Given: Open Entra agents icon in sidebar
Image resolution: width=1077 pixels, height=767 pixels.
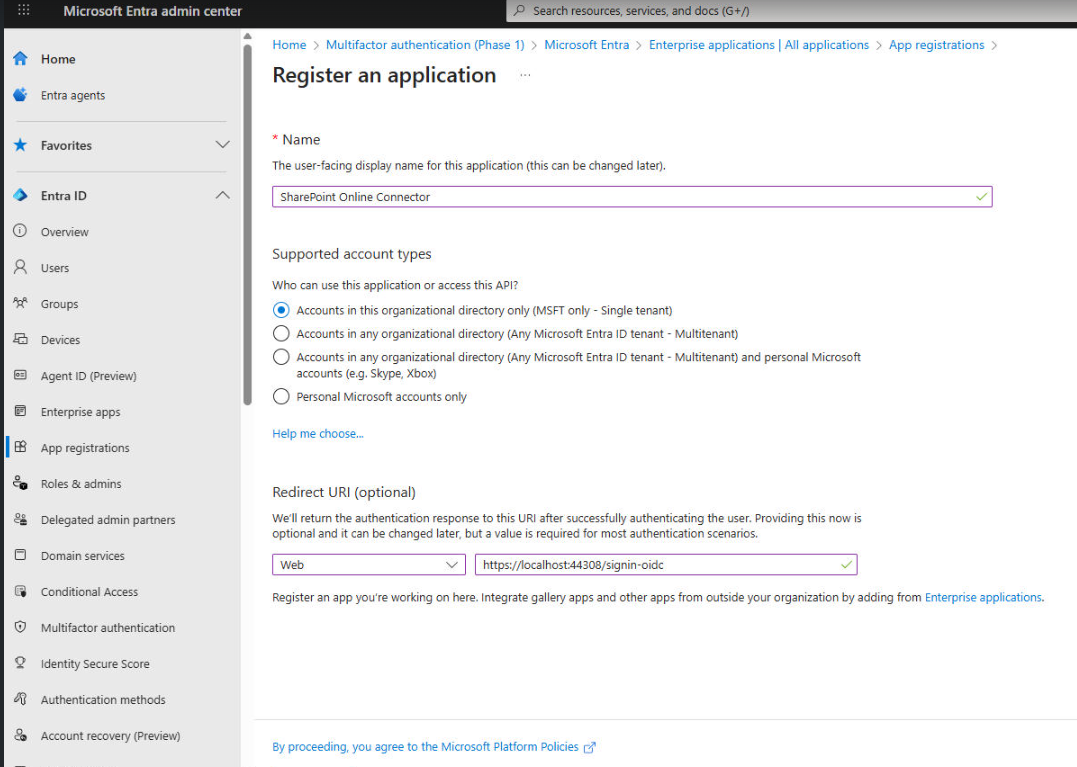Looking at the screenshot, I should tap(20, 95).
